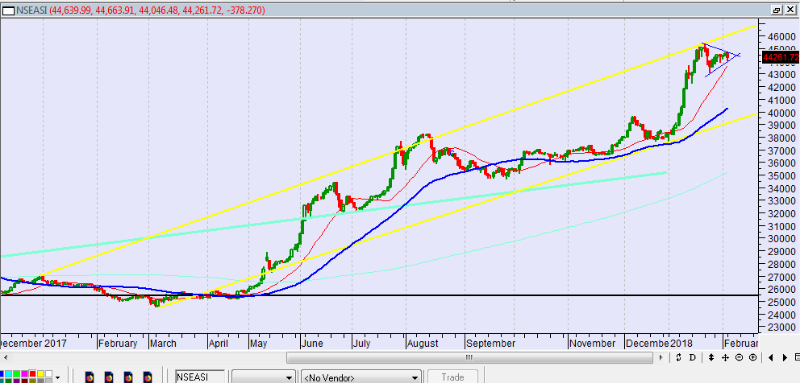Click the NSEASI symbol input field
The height and width of the screenshot is (383, 800).
(x=199, y=377)
